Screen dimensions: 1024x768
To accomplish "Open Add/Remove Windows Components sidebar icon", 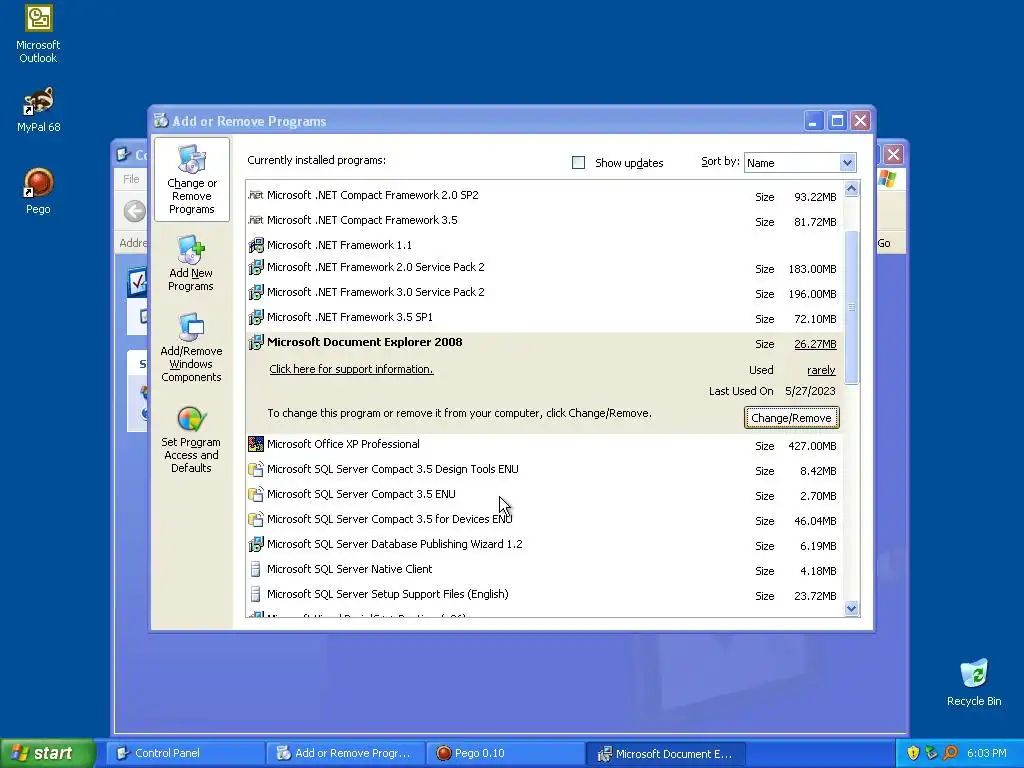I will click(x=191, y=347).
